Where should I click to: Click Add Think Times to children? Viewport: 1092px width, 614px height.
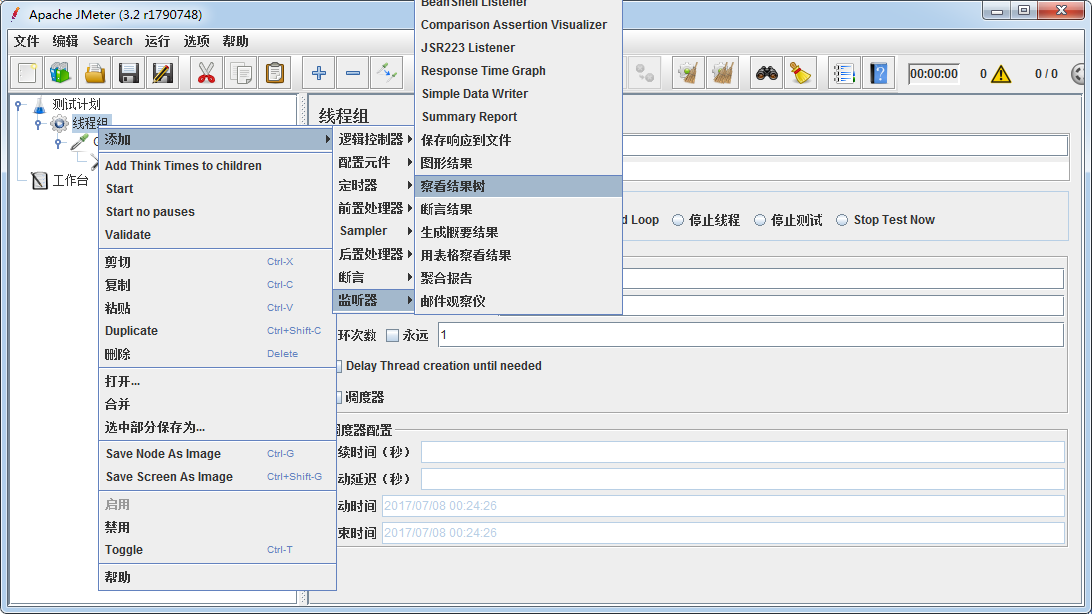[x=217, y=166]
